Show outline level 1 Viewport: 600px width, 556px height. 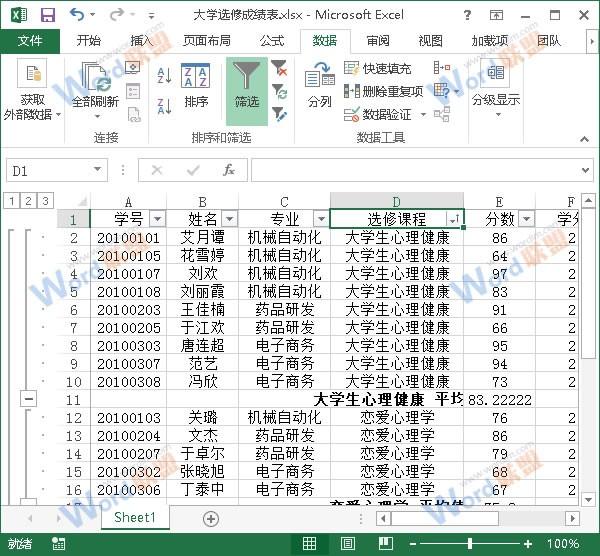tap(11, 201)
